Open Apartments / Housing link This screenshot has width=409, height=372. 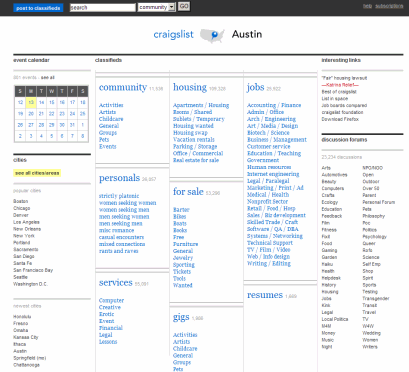(x=201, y=105)
